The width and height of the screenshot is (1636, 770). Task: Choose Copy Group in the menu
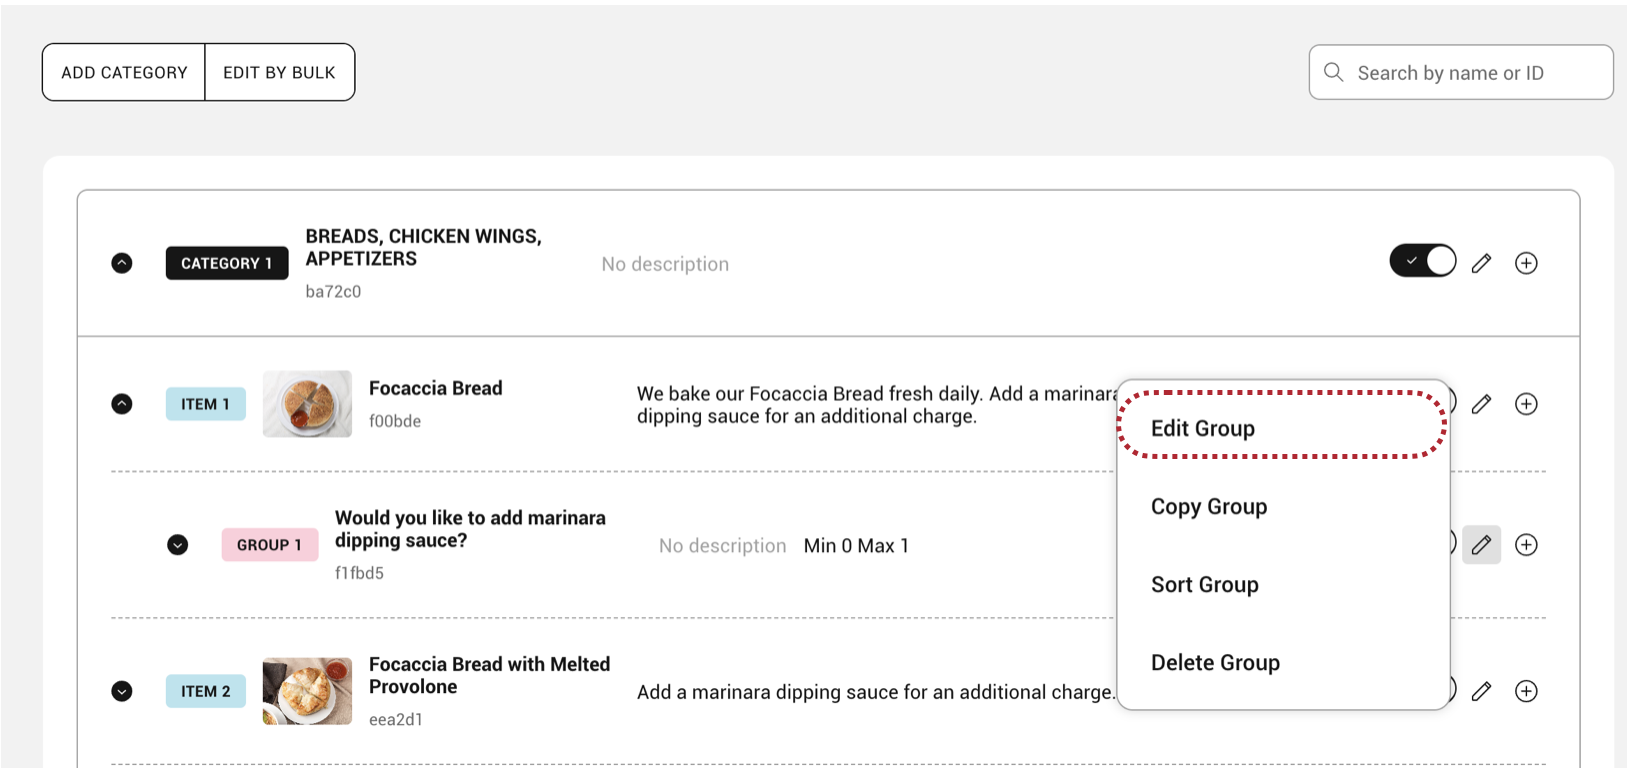pyautogui.click(x=1209, y=507)
